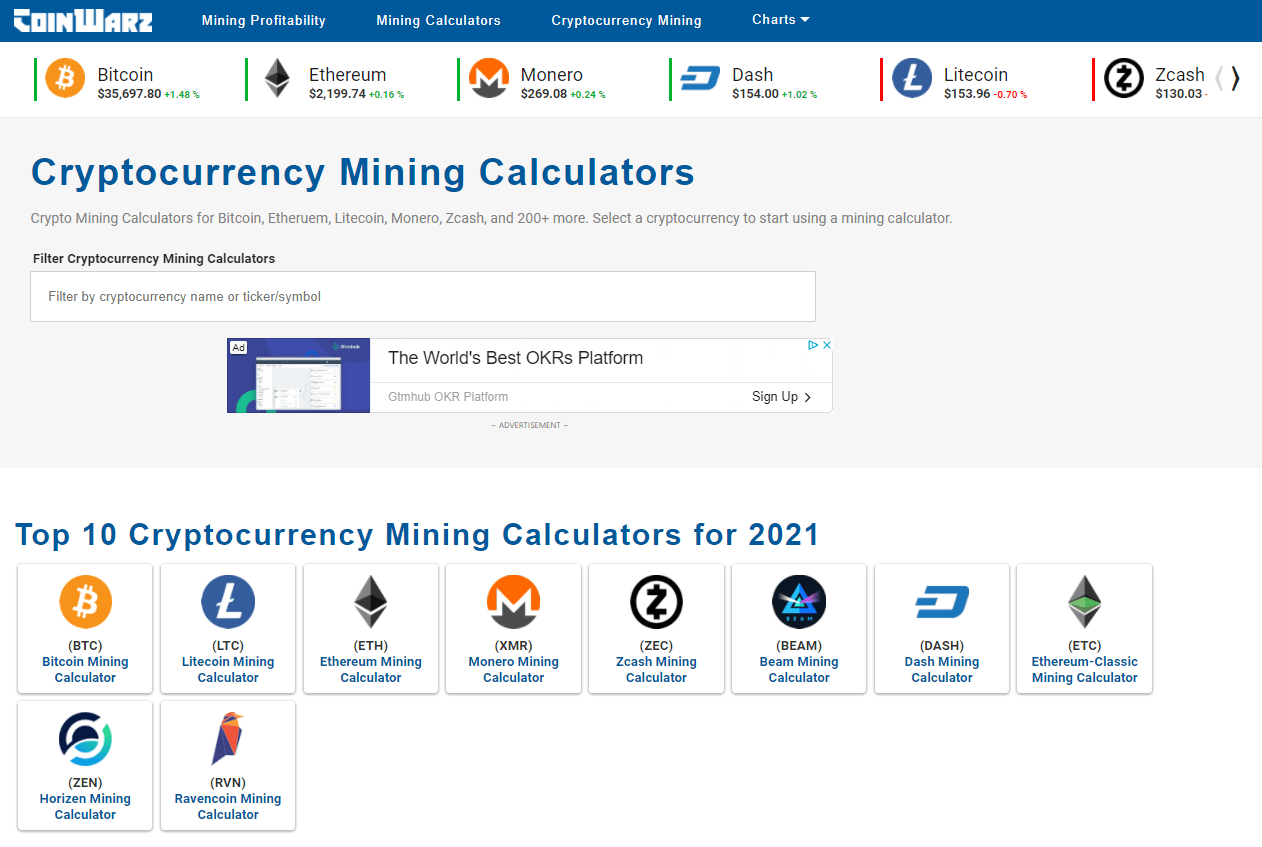Click the Dash card icon
Viewport: 1262px width, 847px height.
click(942, 602)
